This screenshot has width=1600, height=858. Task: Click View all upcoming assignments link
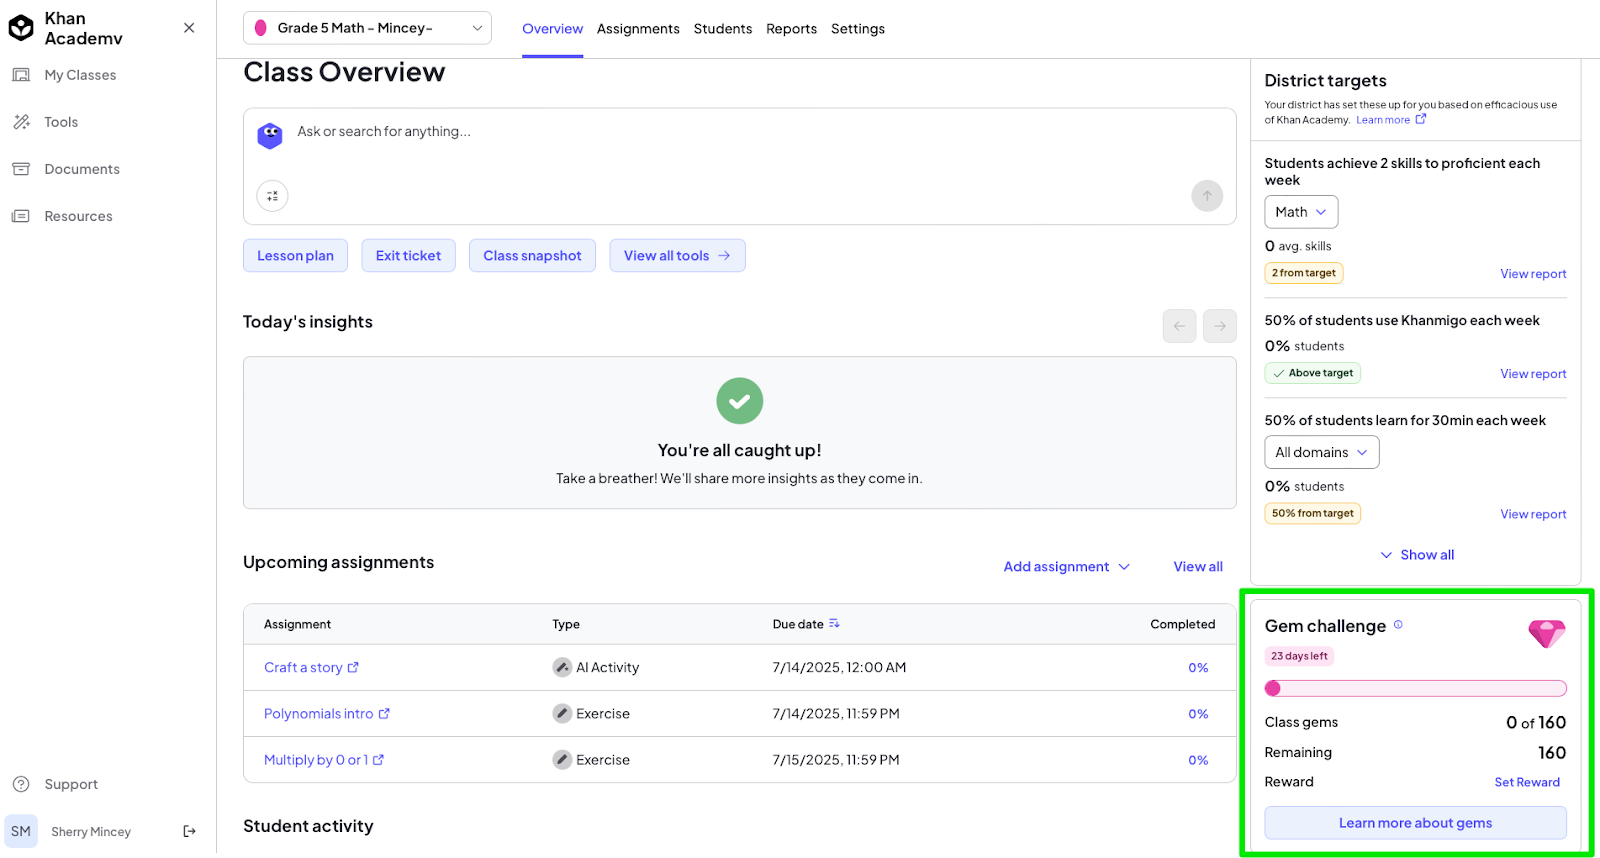tap(1198, 567)
